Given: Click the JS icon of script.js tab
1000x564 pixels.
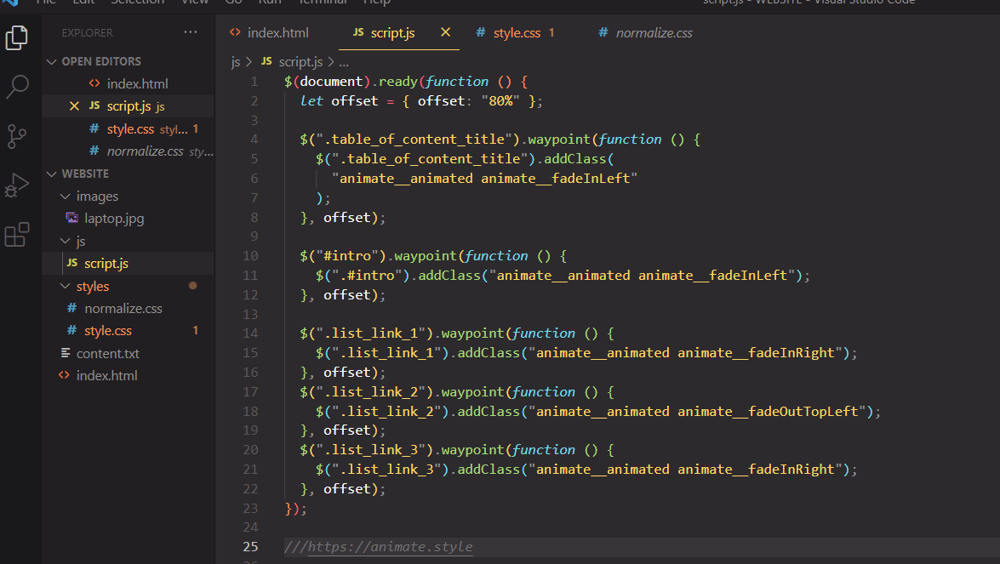Looking at the screenshot, I should click(x=358, y=32).
